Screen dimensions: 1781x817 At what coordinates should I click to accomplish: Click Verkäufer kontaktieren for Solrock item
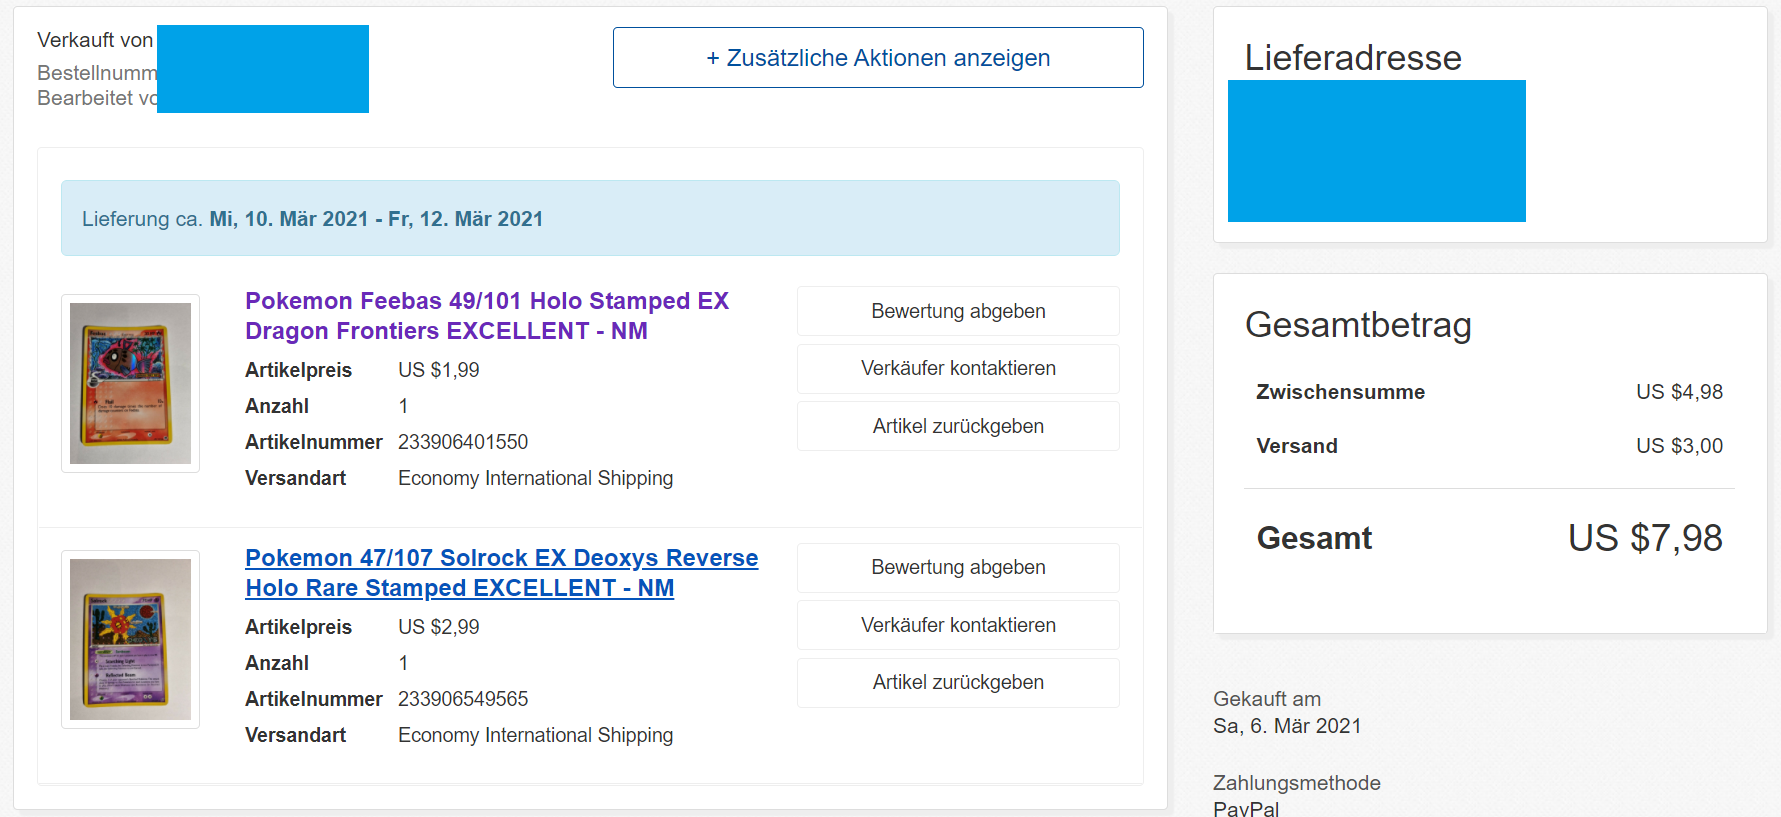pos(958,625)
